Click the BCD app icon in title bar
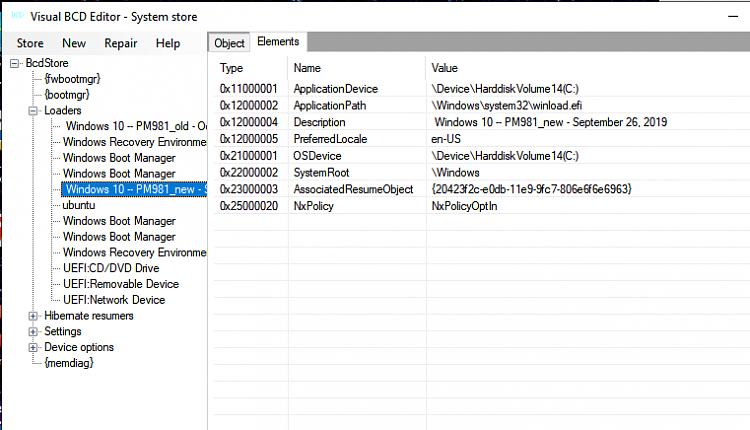Image resolution: width=750 pixels, height=430 pixels. click(18, 16)
